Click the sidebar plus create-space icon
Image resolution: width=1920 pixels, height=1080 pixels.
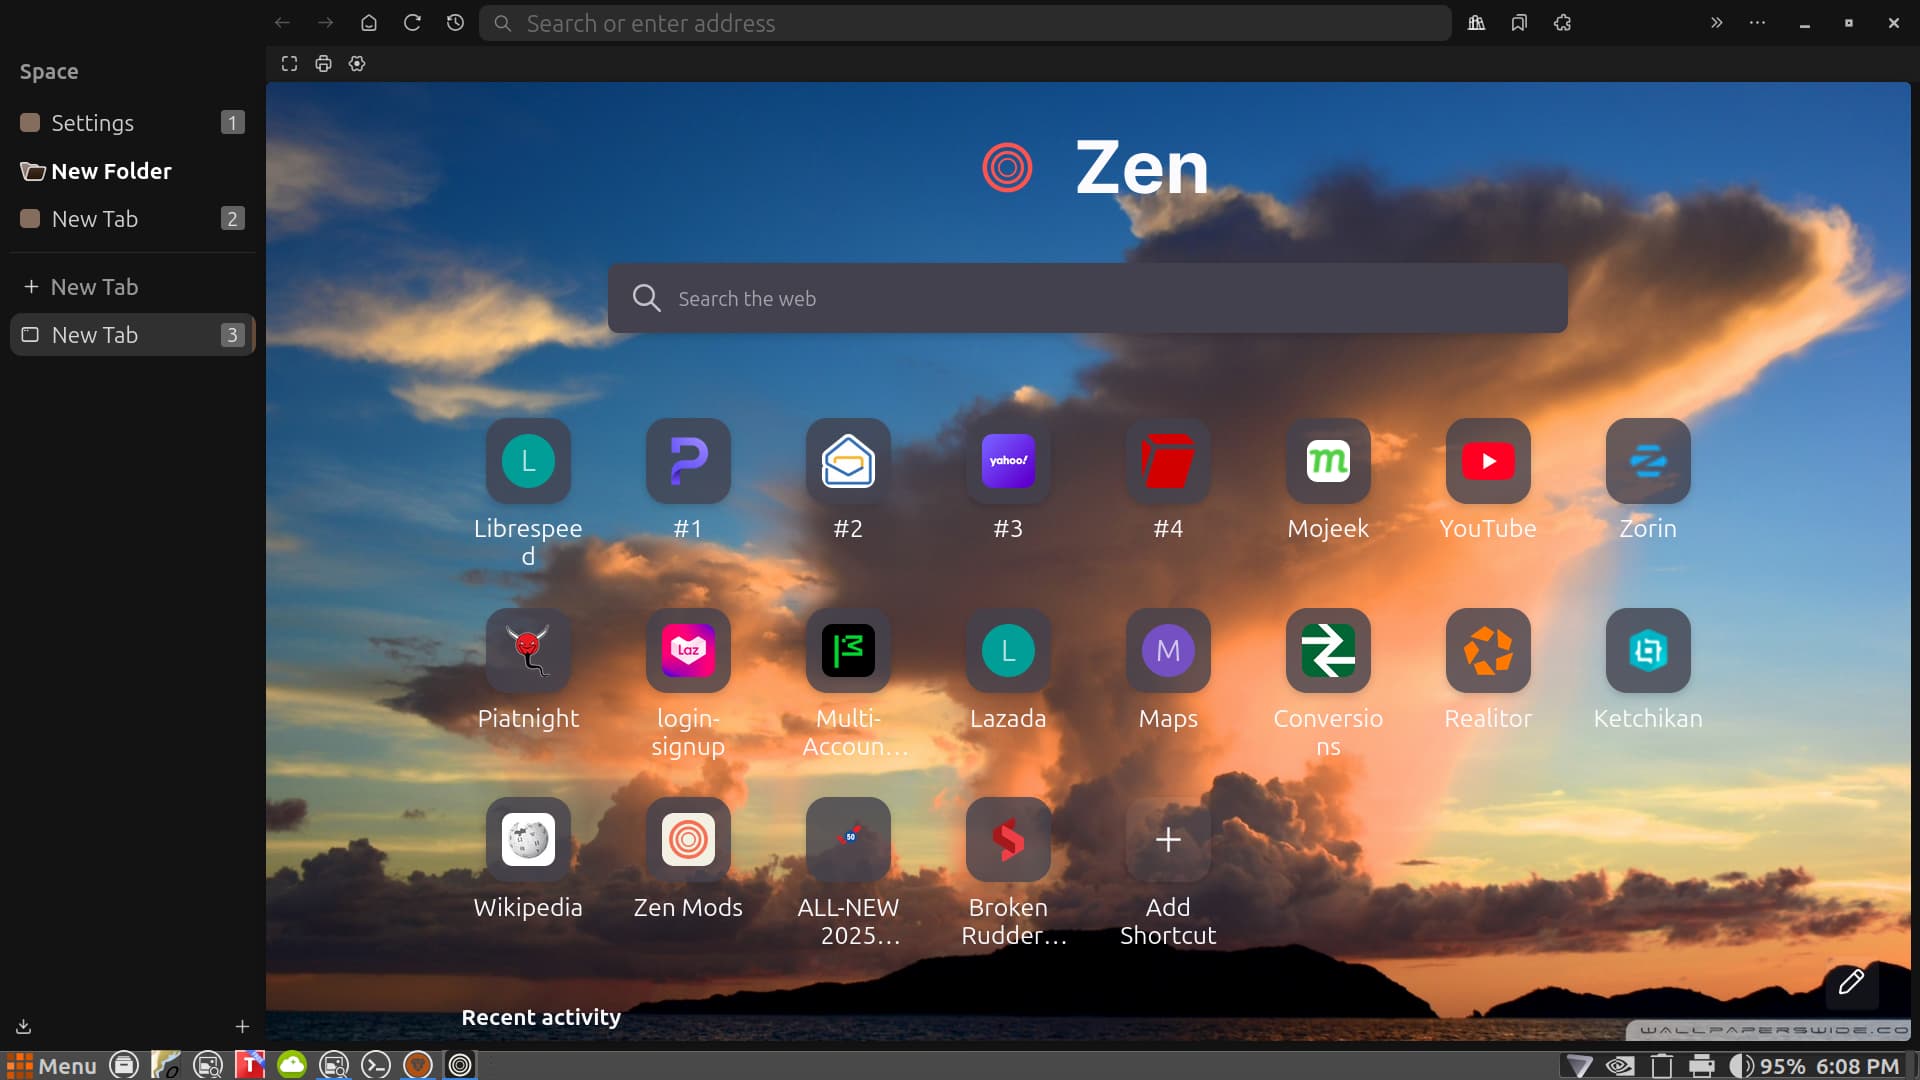tap(242, 1027)
